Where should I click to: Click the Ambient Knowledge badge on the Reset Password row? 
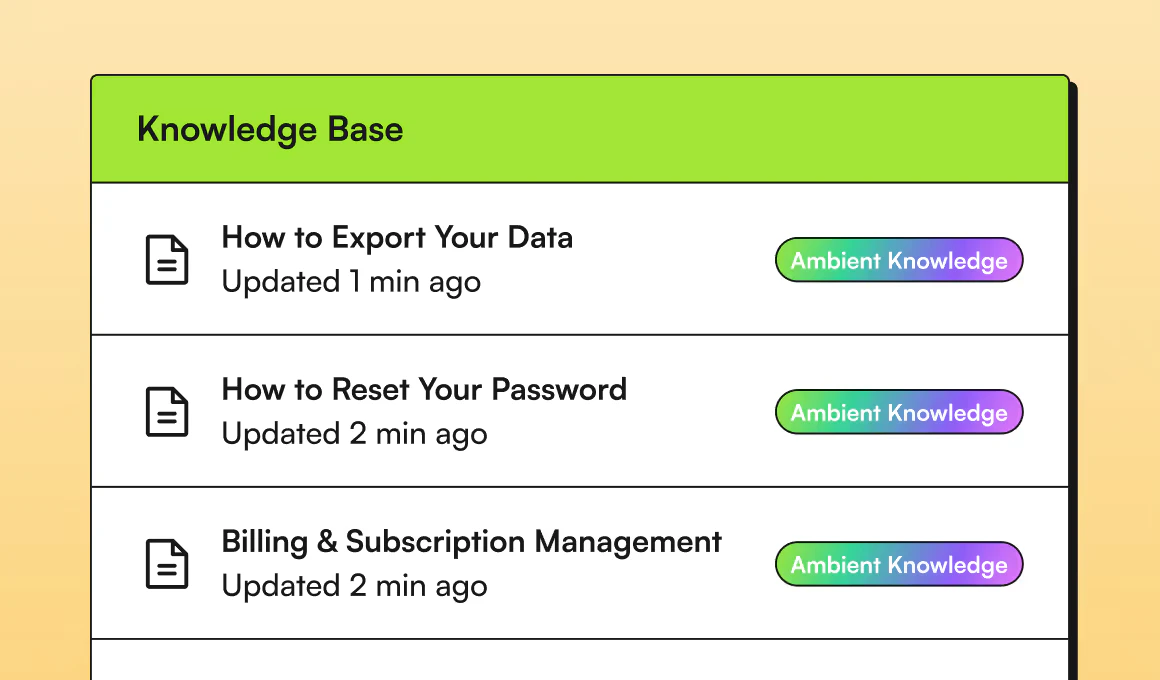tap(899, 413)
